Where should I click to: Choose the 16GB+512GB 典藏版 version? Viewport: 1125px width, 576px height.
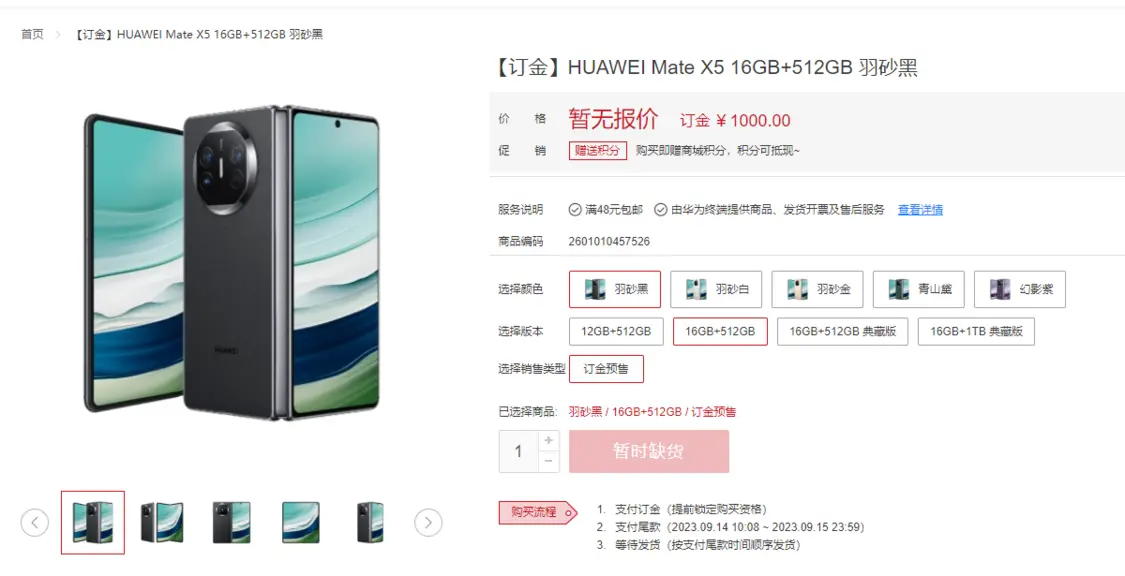click(842, 331)
